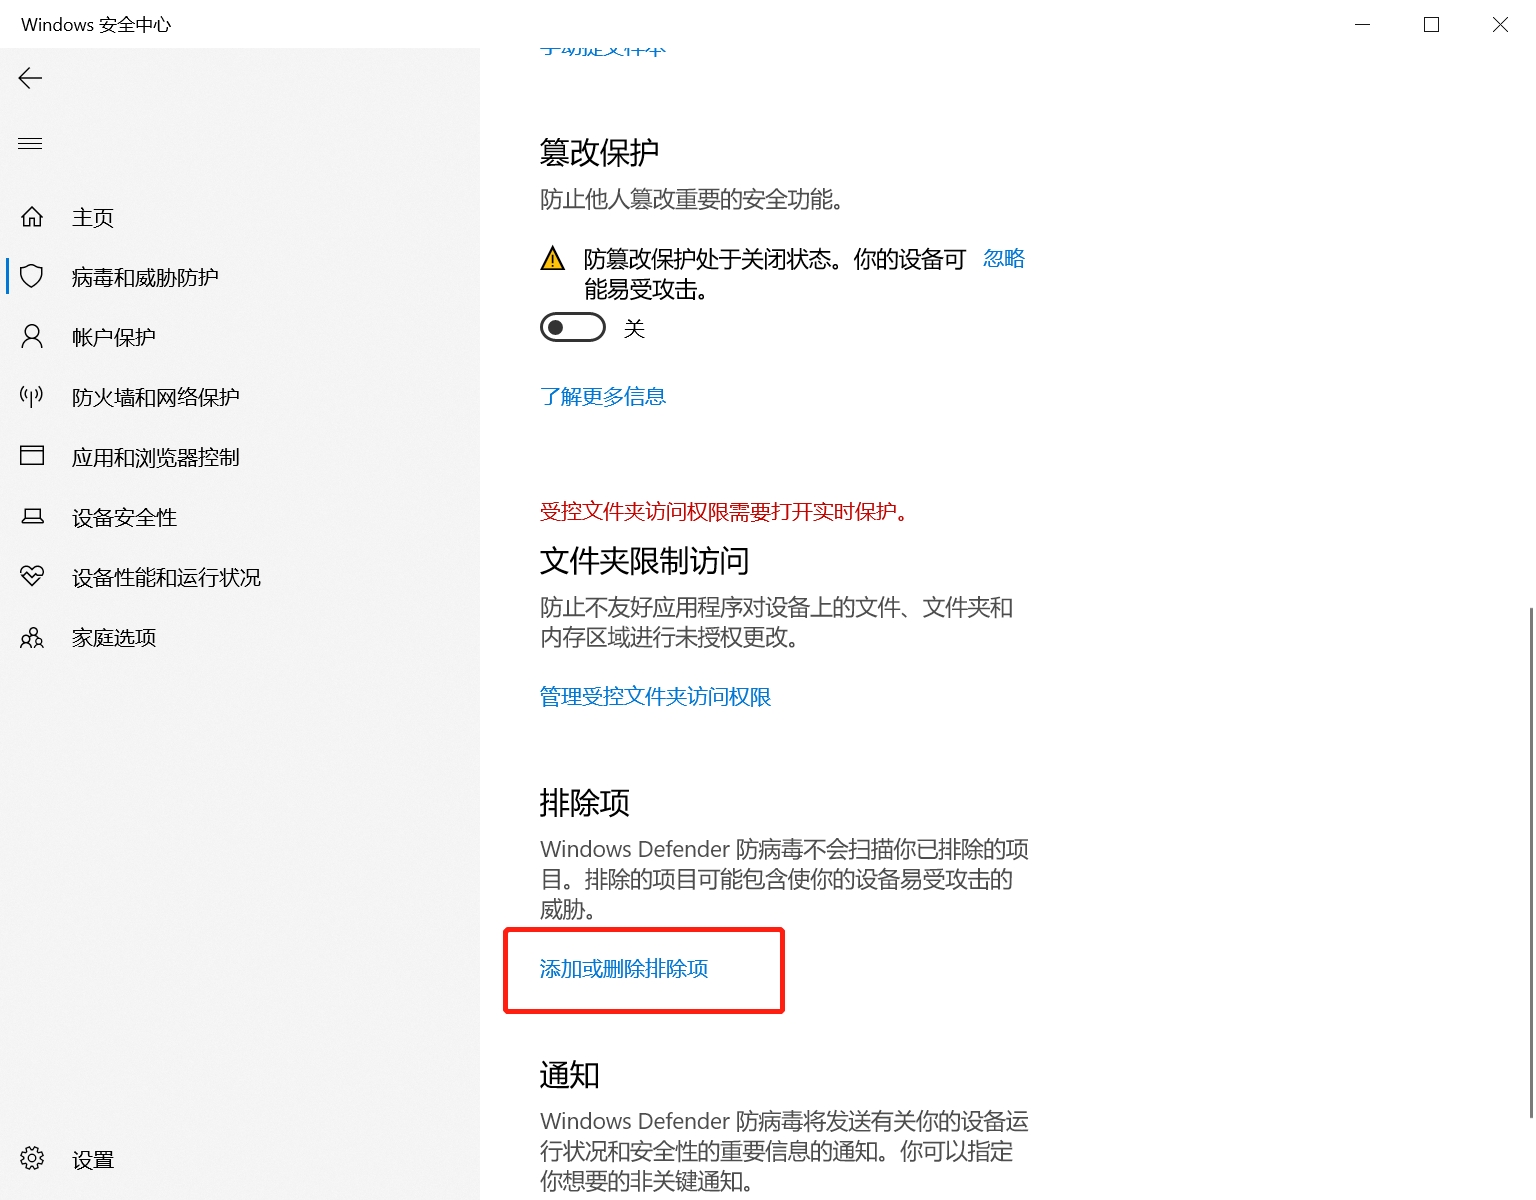Click 管理受控文件夹访问权限 link
Viewport: 1536px width, 1200px height.
click(x=656, y=697)
